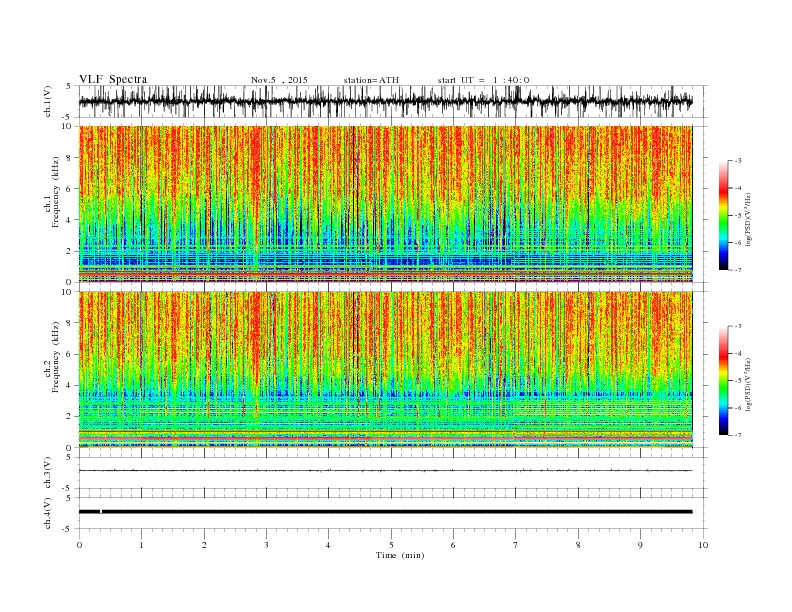Click the "8" kHz tick of ch.2 spectrogram
This screenshot has width=792, height=612.
(x=69, y=323)
